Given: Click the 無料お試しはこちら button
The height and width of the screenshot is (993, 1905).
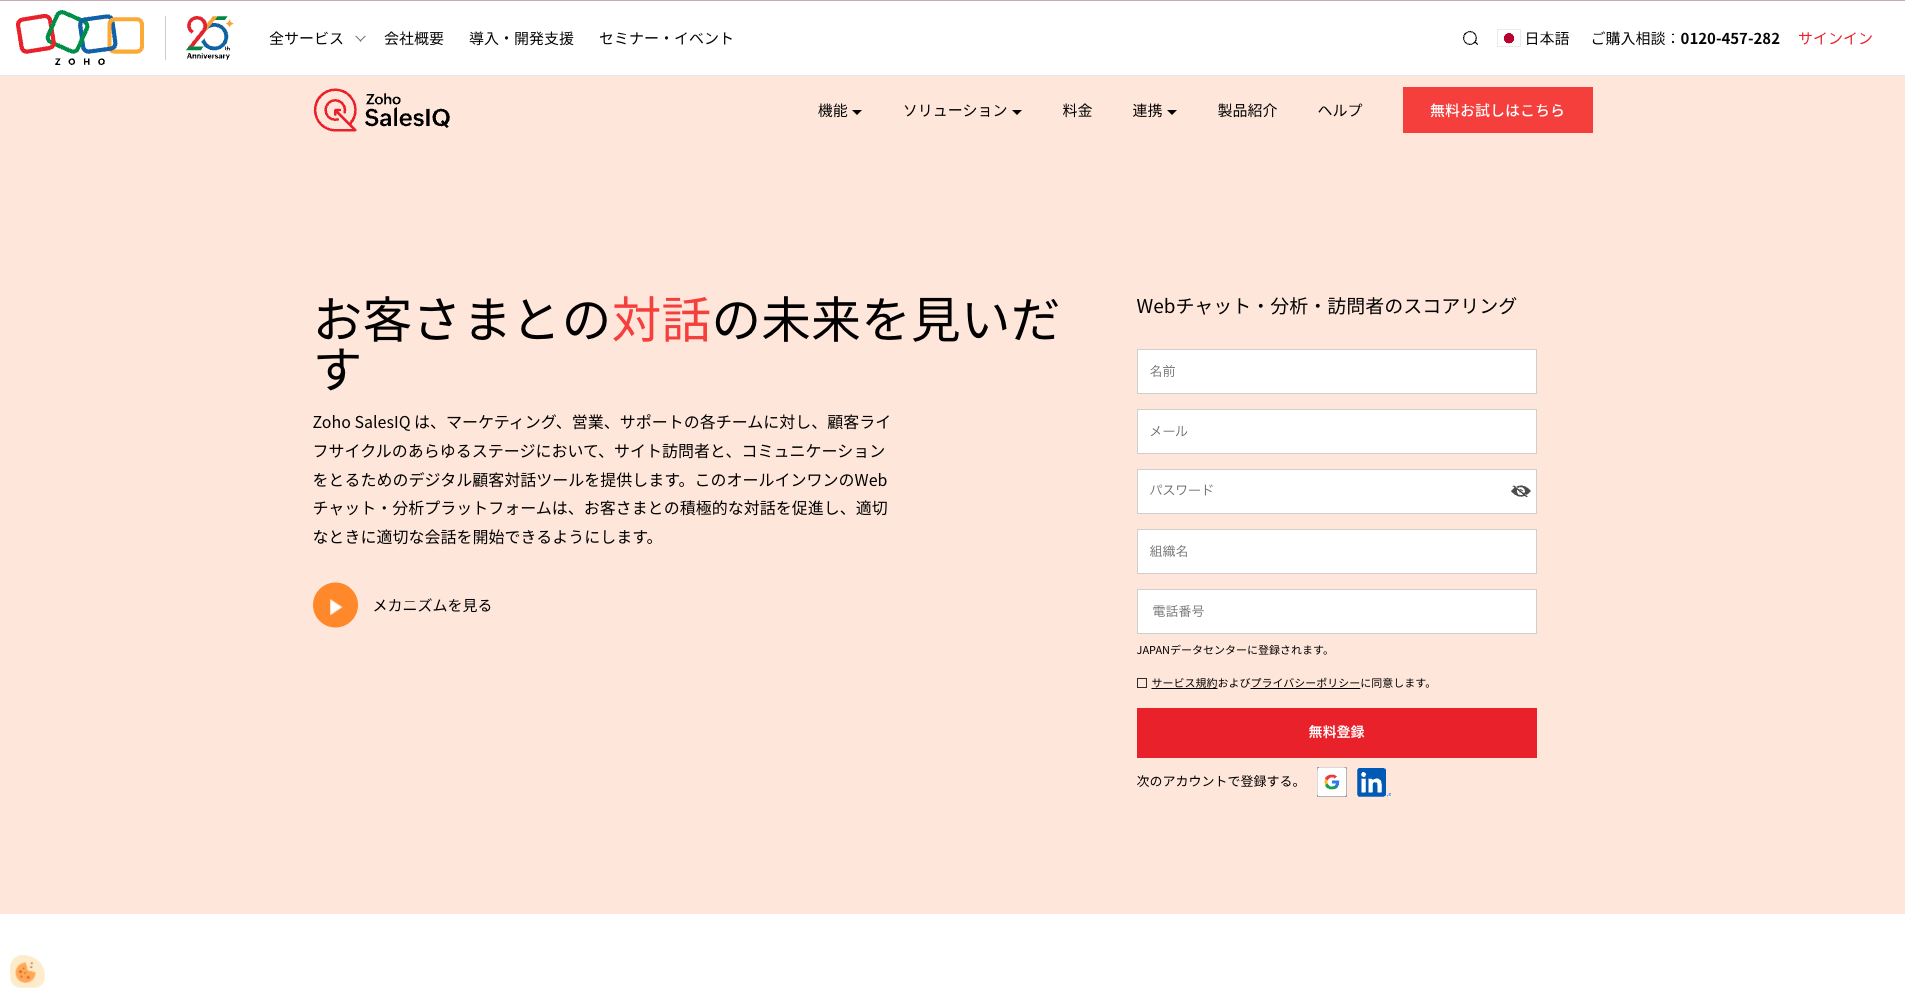Looking at the screenshot, I should 1497,110.
